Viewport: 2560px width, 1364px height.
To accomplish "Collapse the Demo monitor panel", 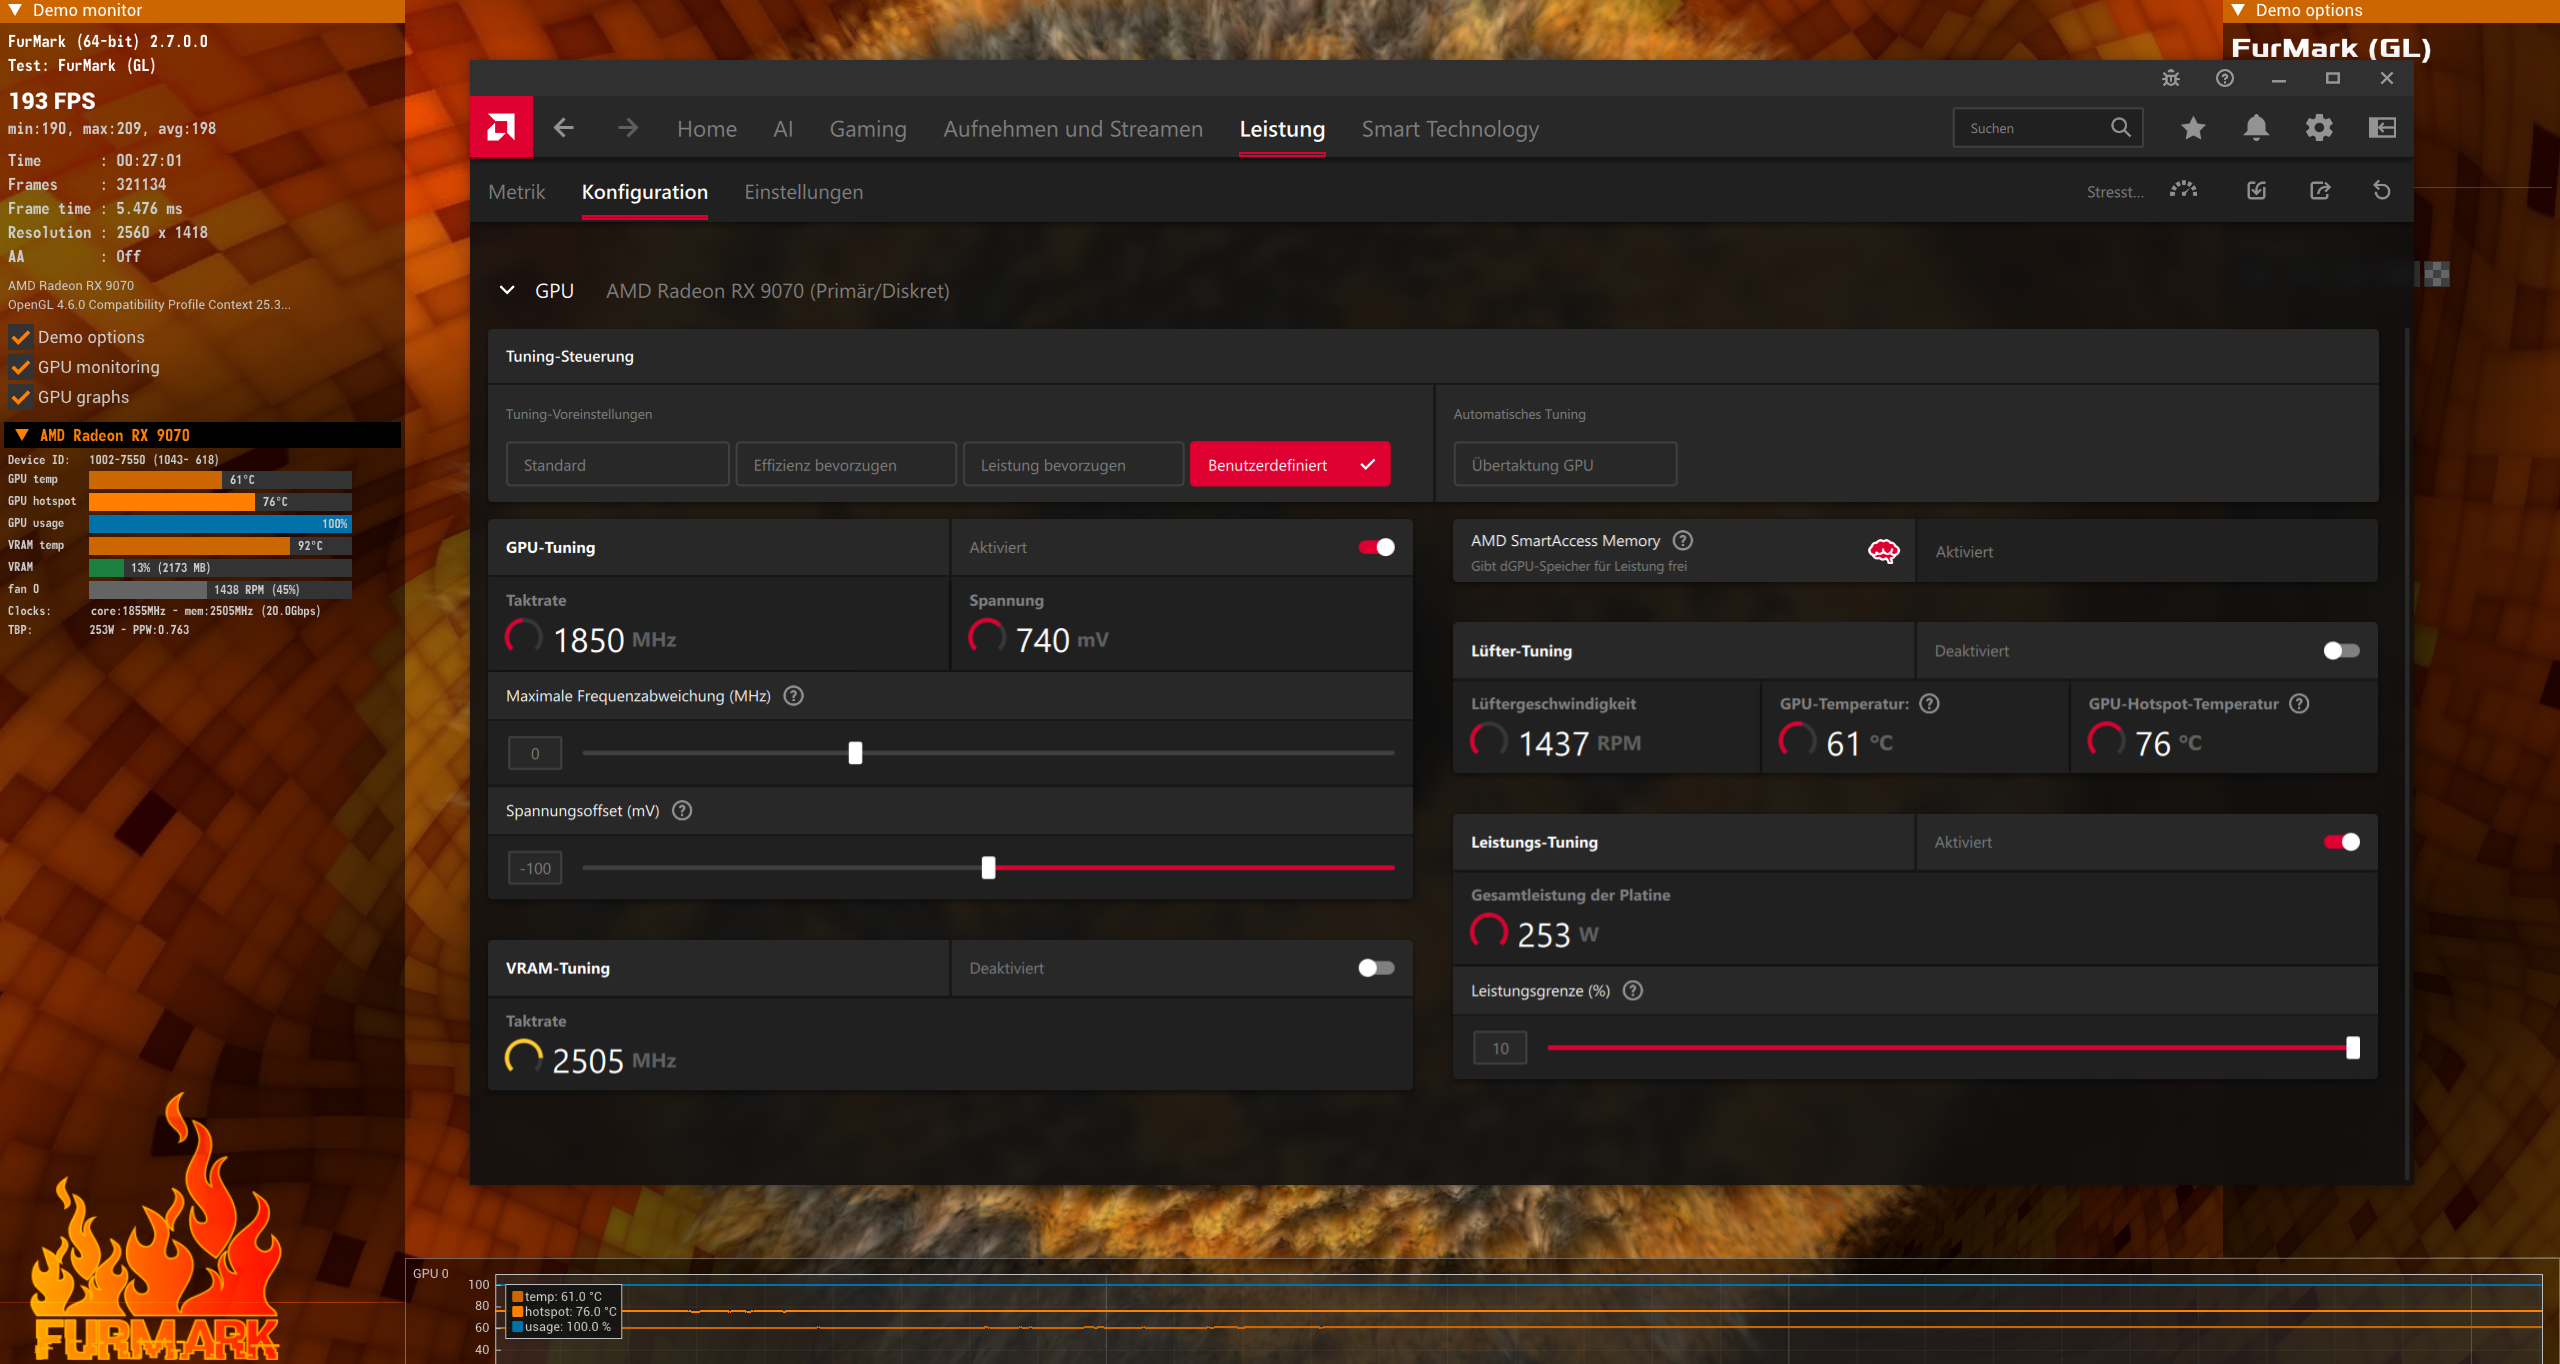I will (15, 10).
